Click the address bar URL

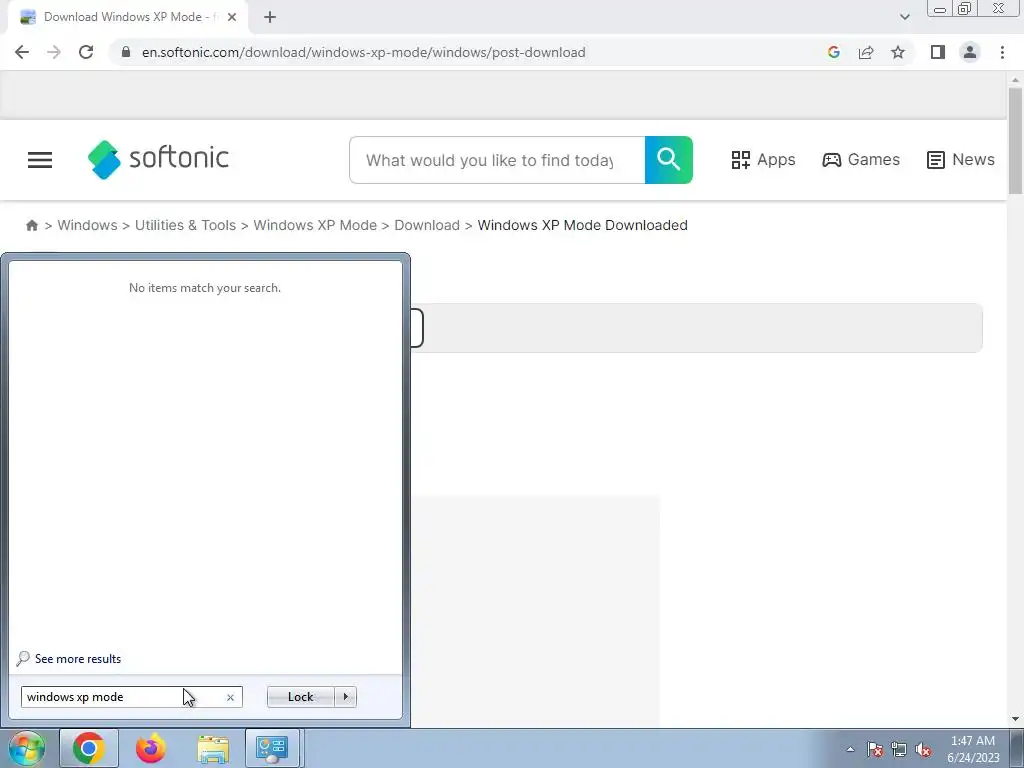364,52
